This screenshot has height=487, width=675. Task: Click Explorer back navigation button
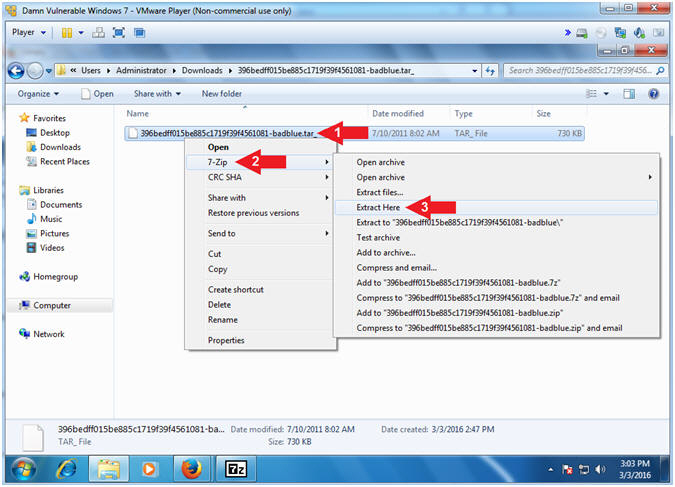point(16,71)
